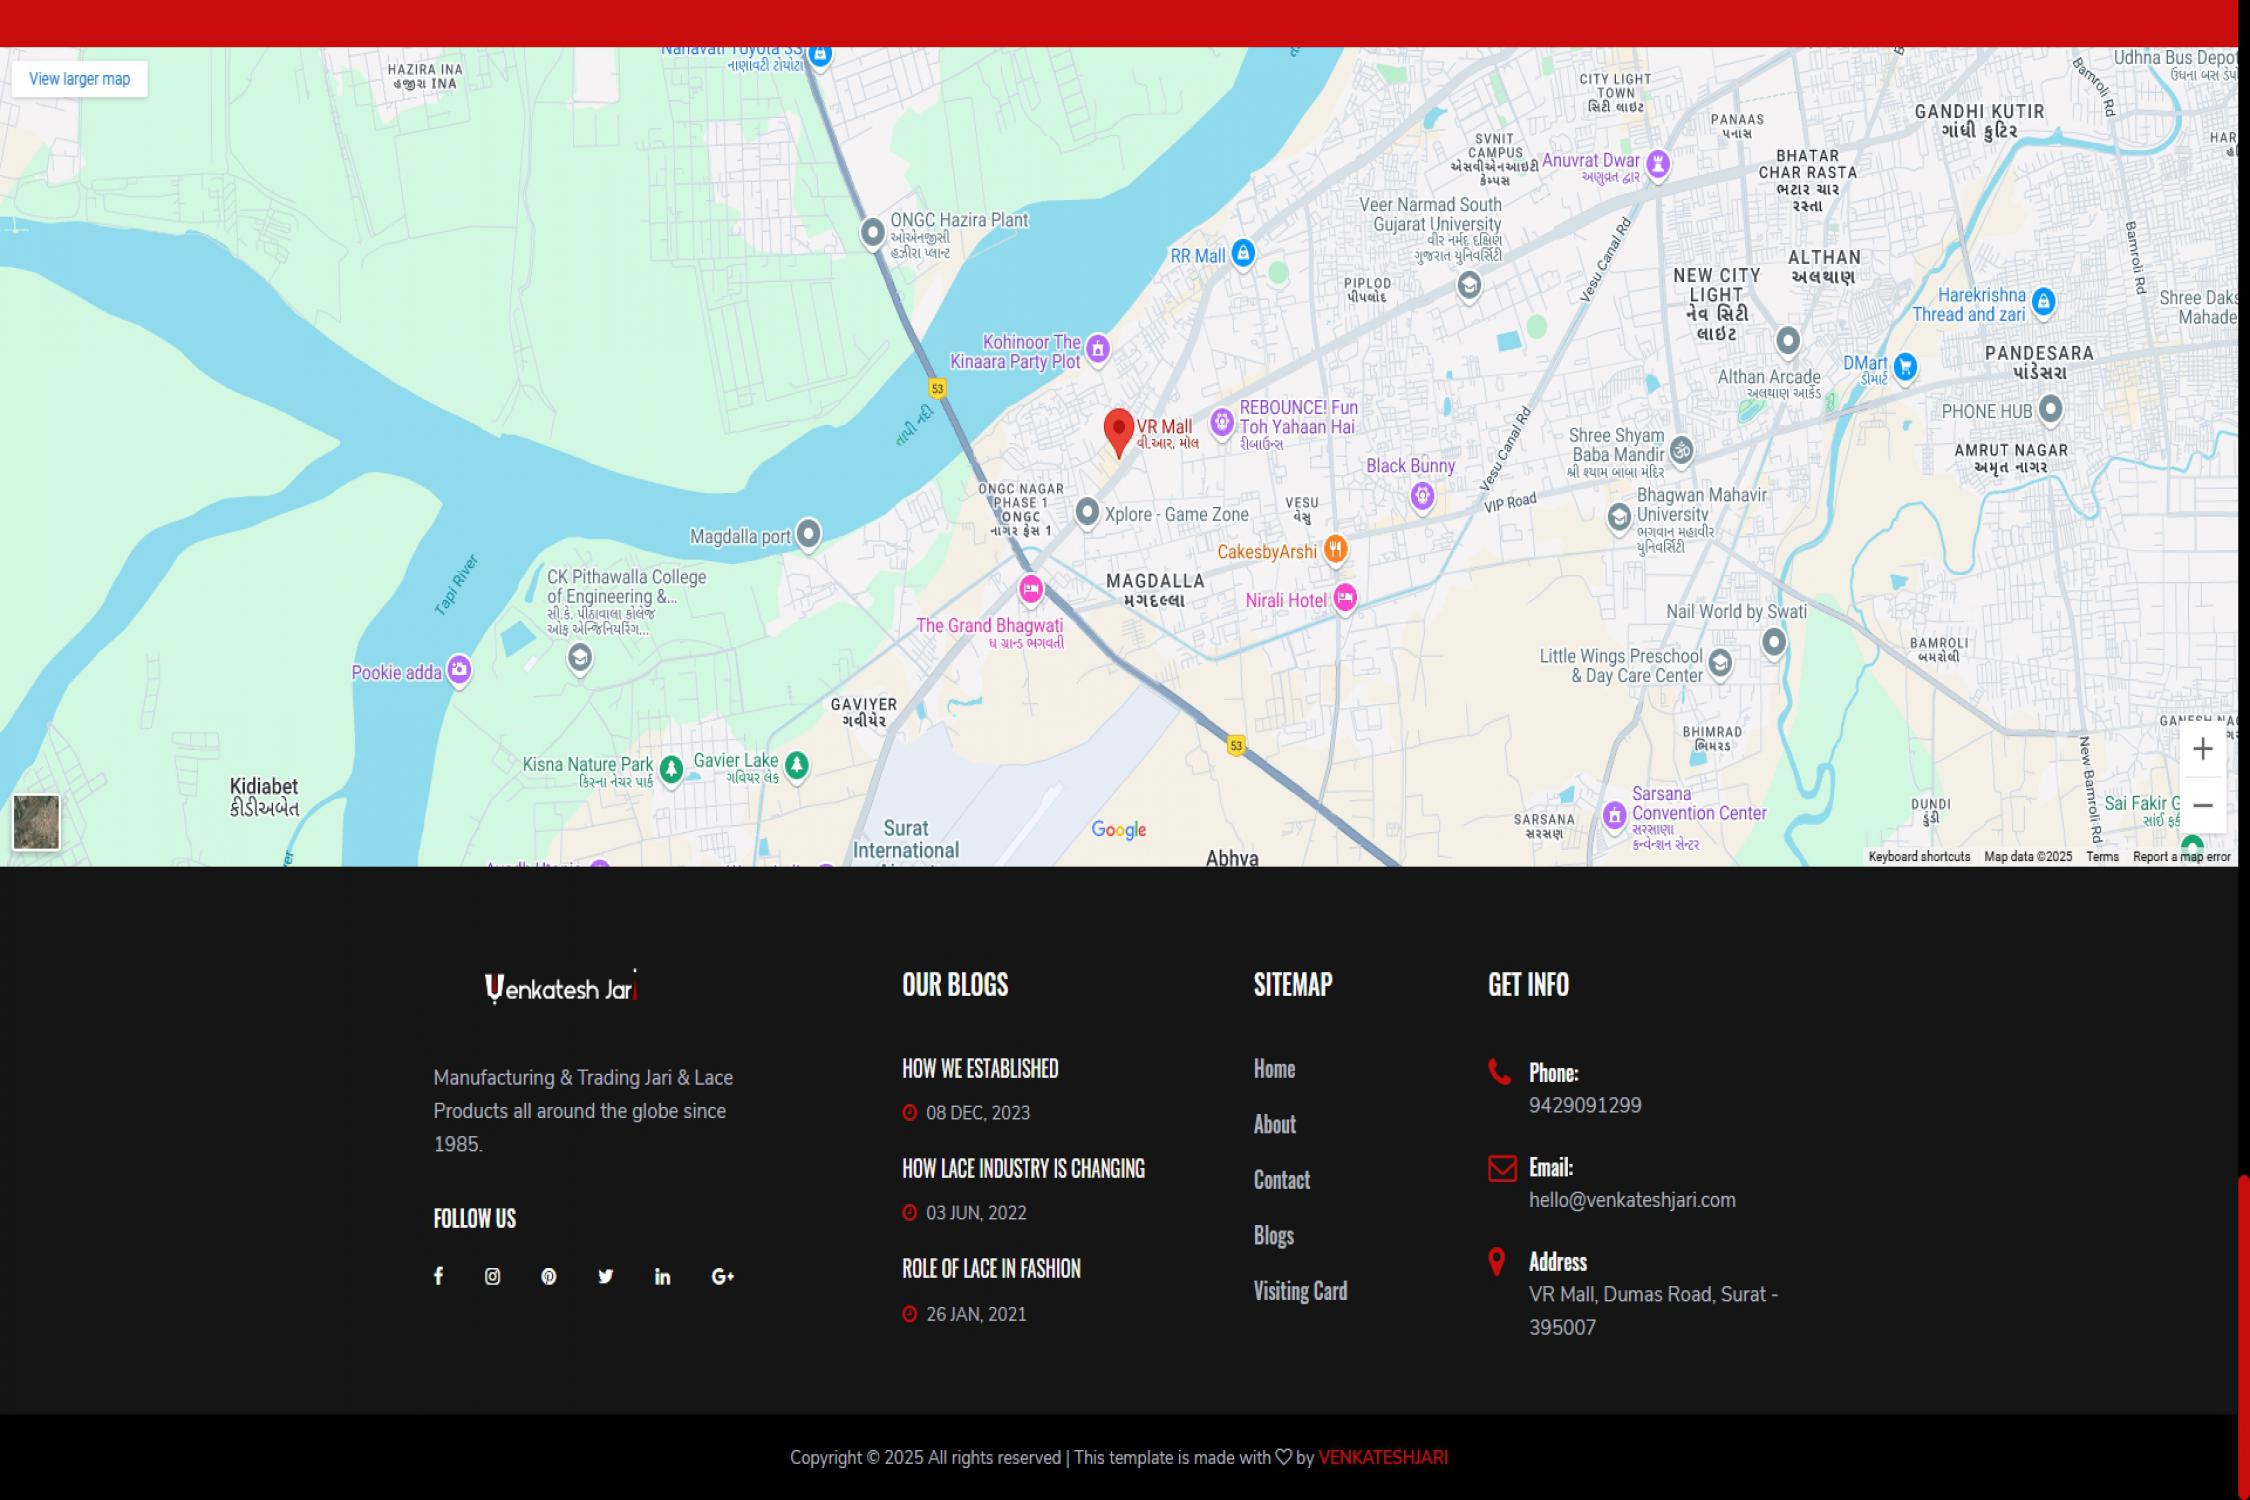
Task: Click the DMart shopping cart marker
Action: pos(1905,366)
